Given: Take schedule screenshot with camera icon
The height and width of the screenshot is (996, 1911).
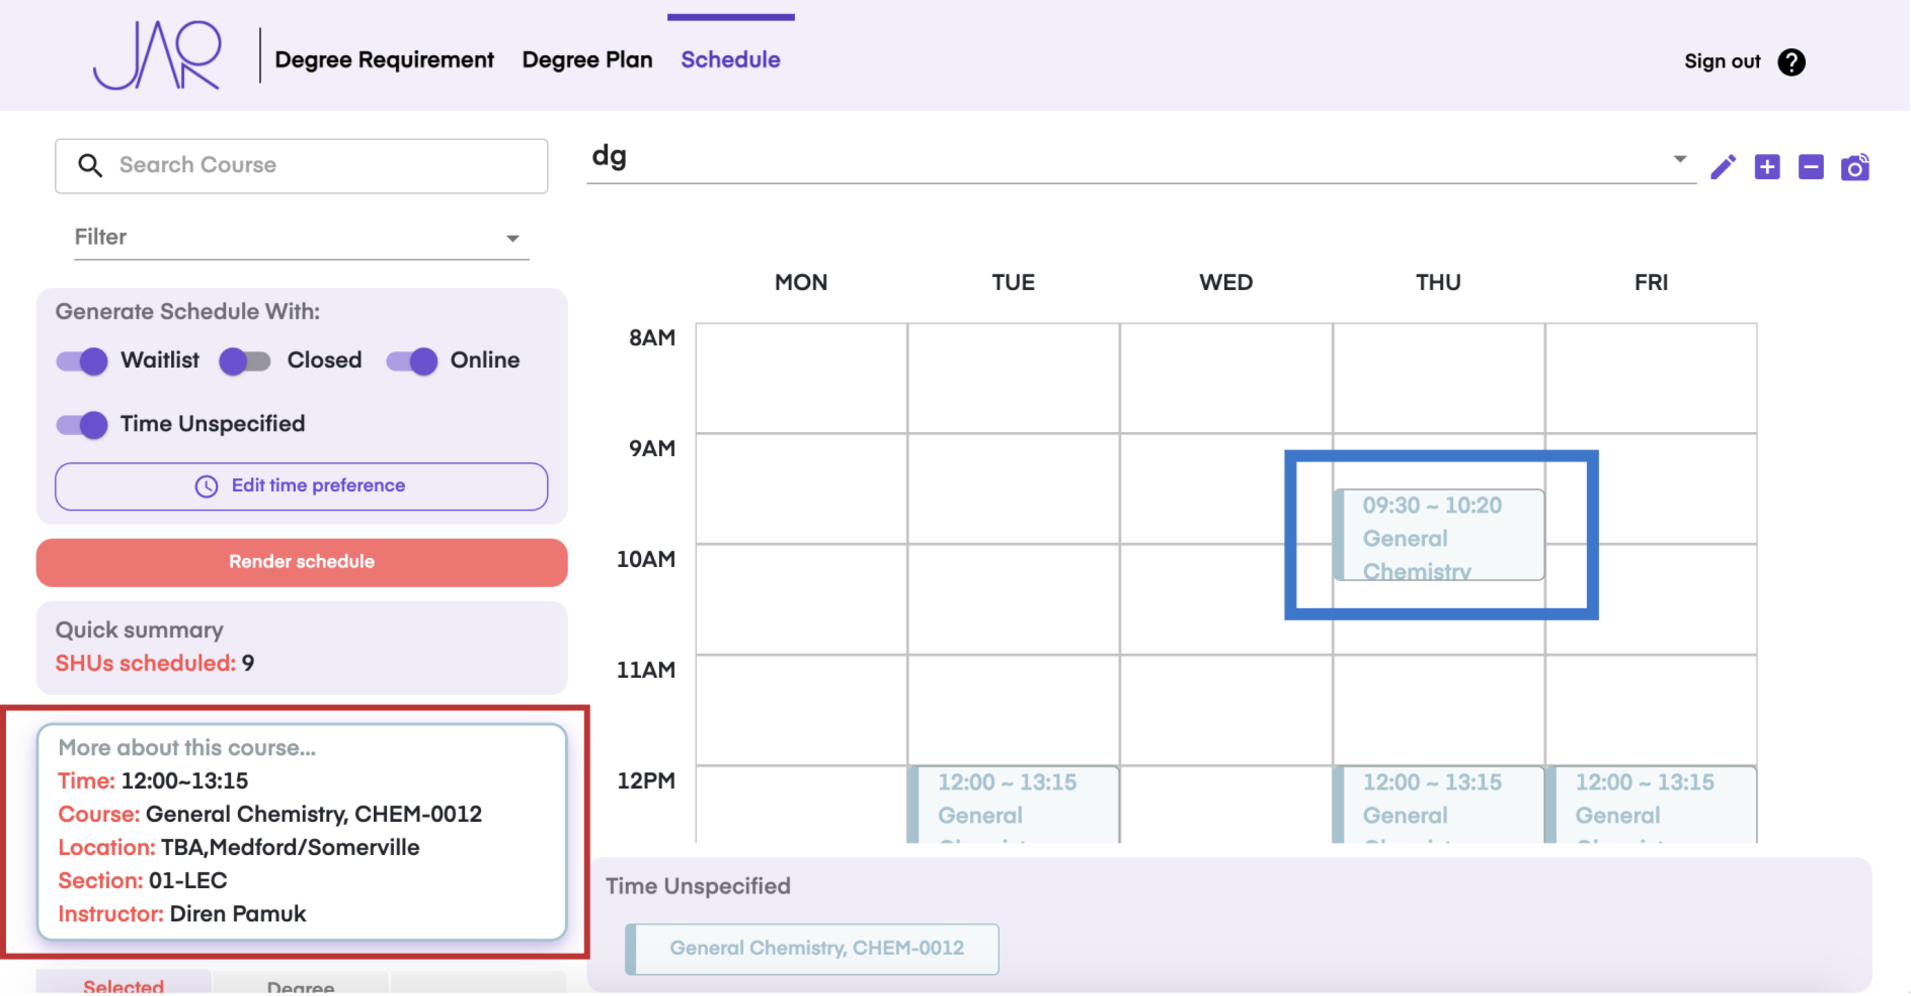Looking at the screenshot, I should [1855, 167].
